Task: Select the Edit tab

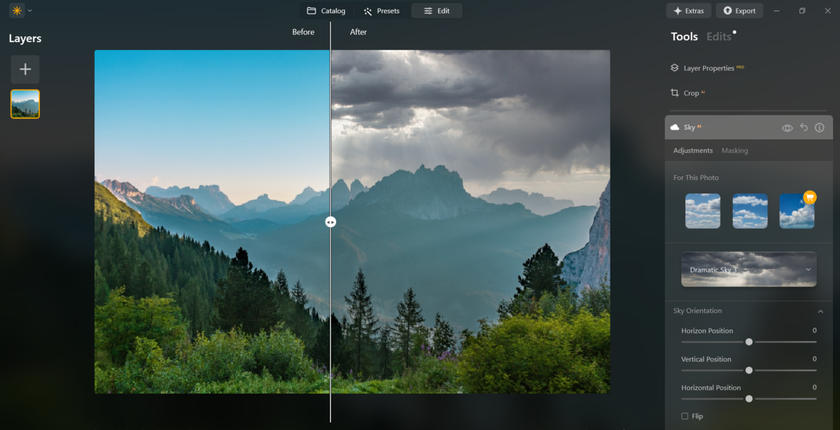Action: tap(437, 11)
